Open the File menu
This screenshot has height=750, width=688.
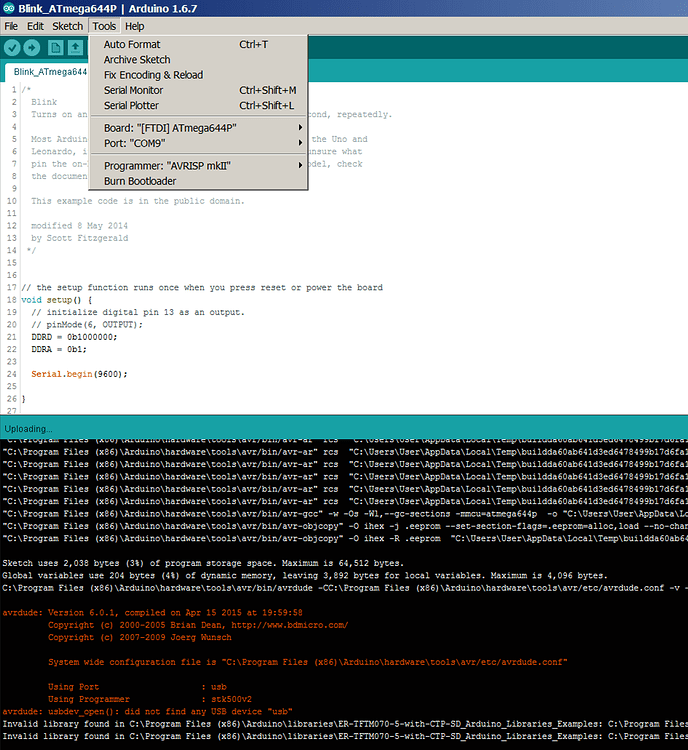[11, 26]
